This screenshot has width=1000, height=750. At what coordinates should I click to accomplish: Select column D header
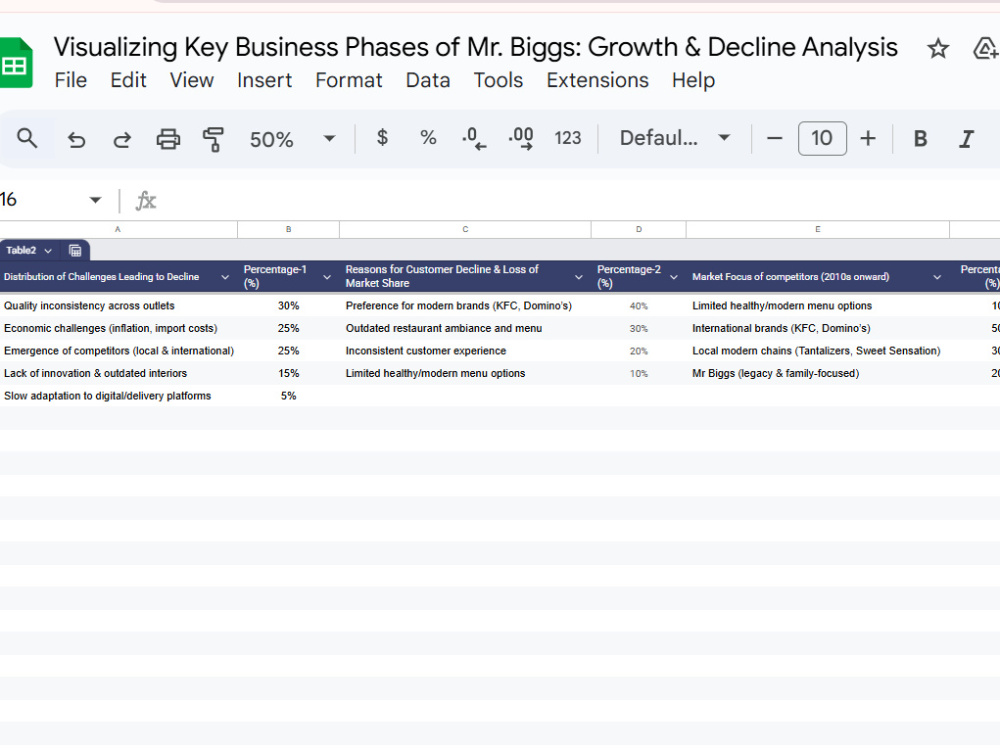[638, 230]
